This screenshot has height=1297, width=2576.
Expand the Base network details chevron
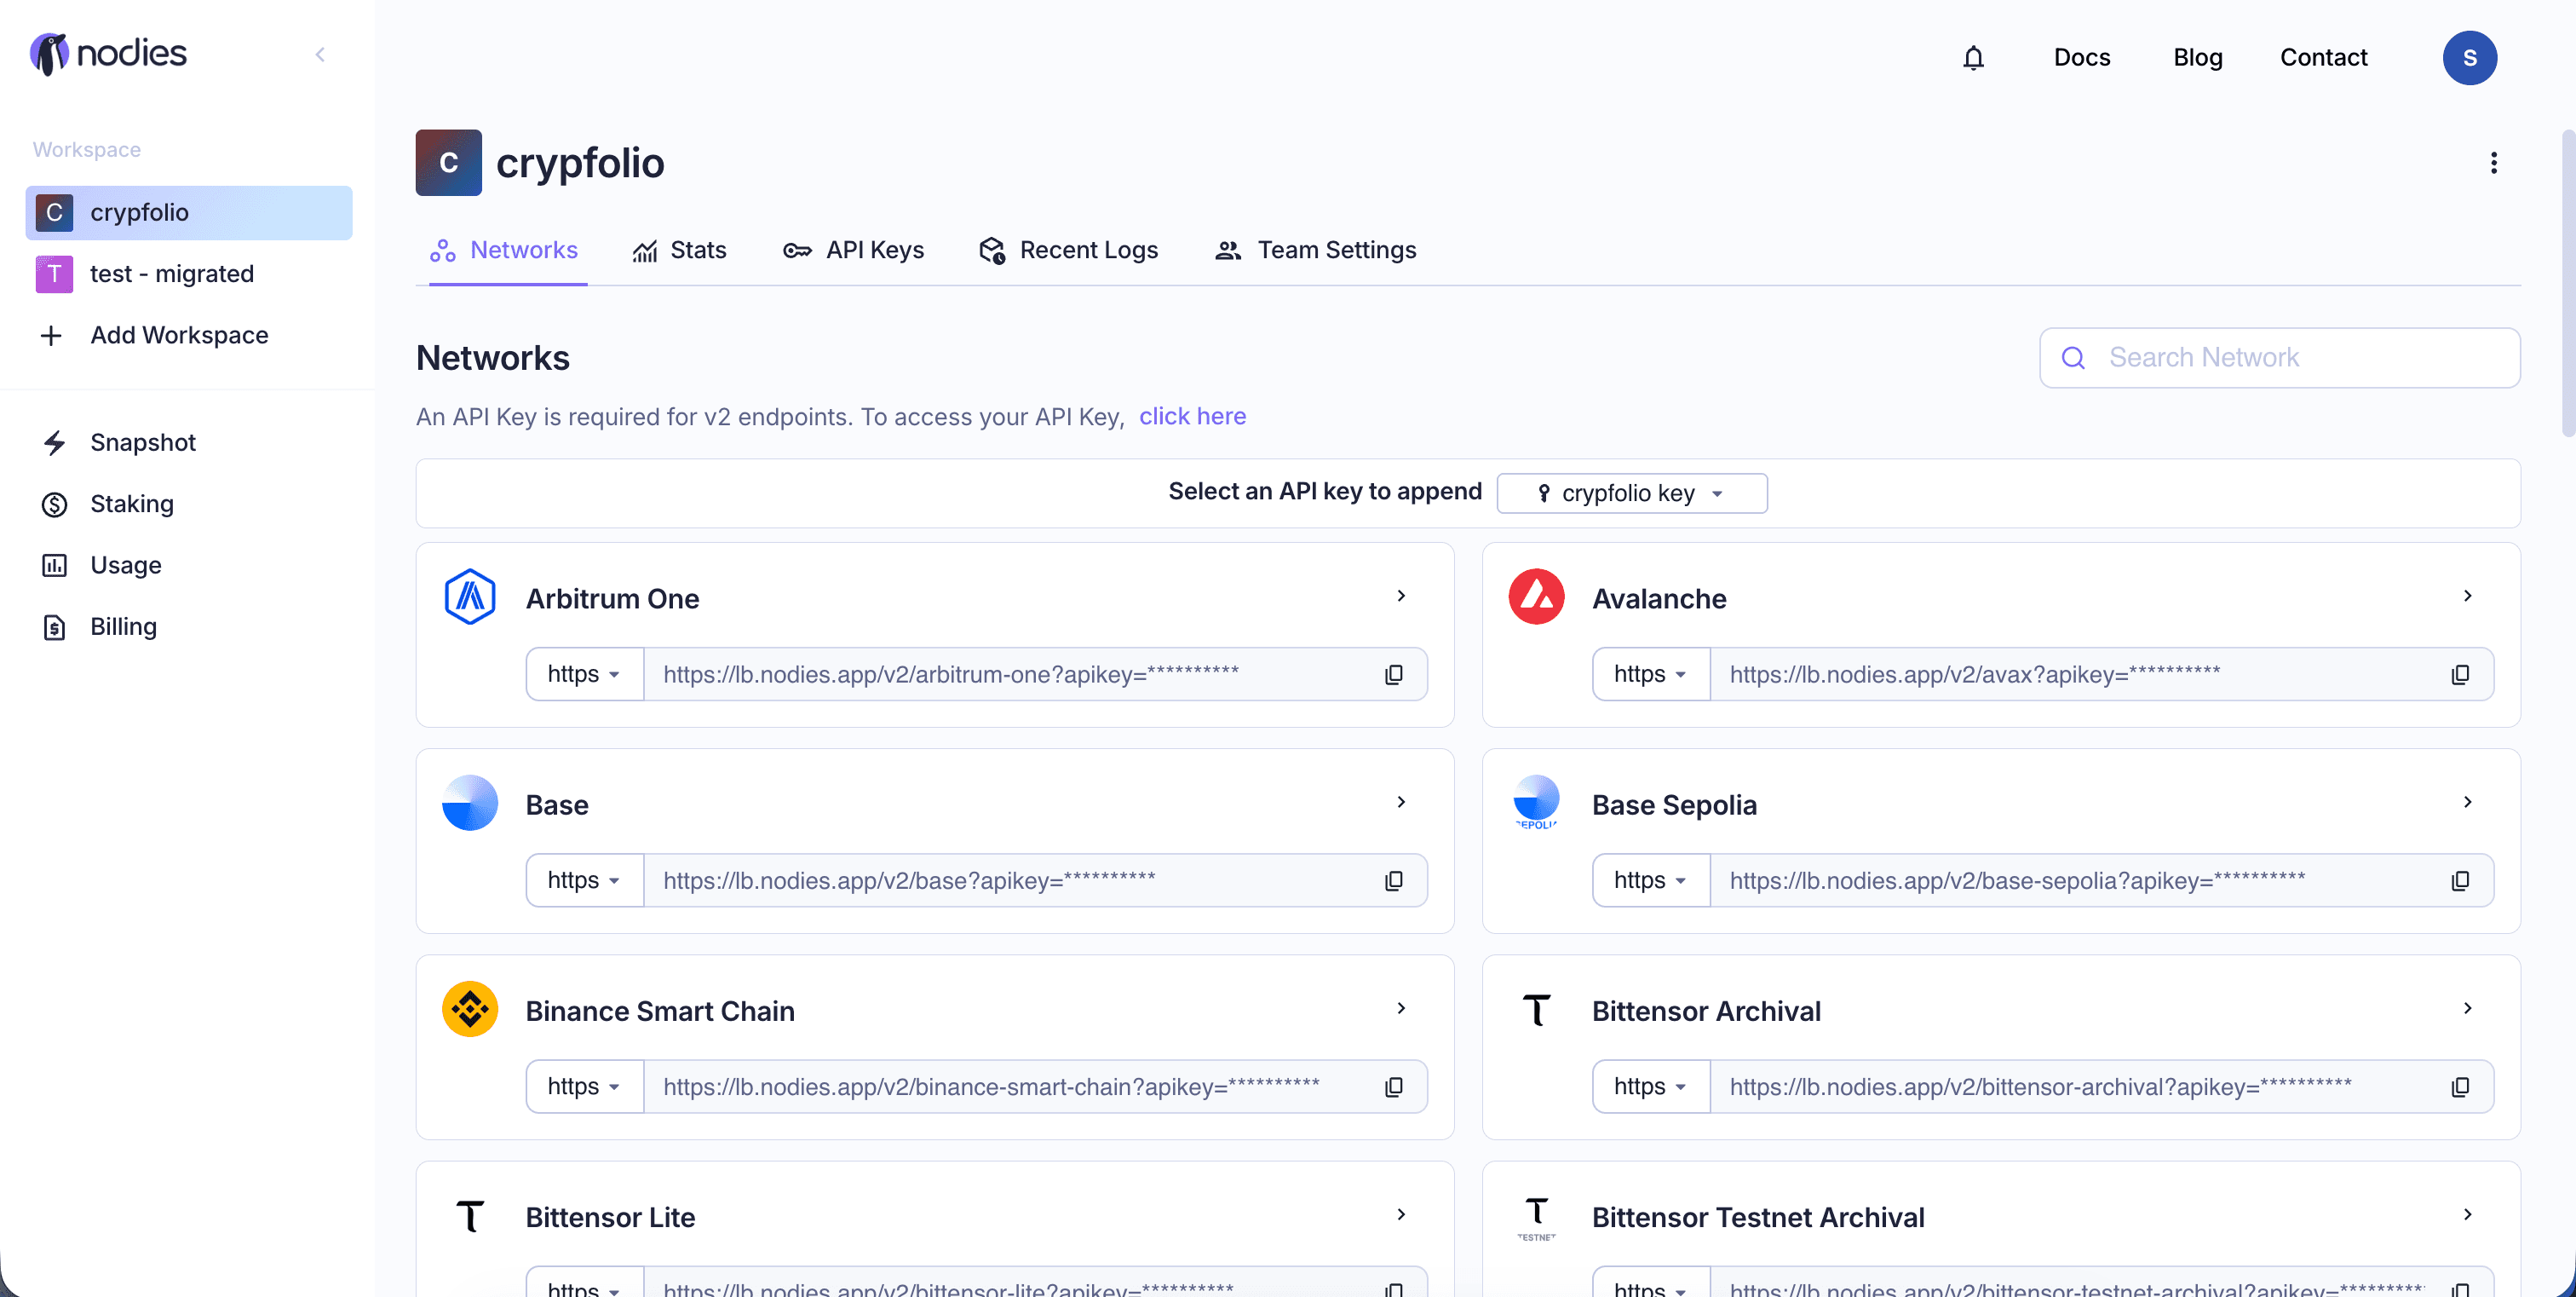point(1401,802)
